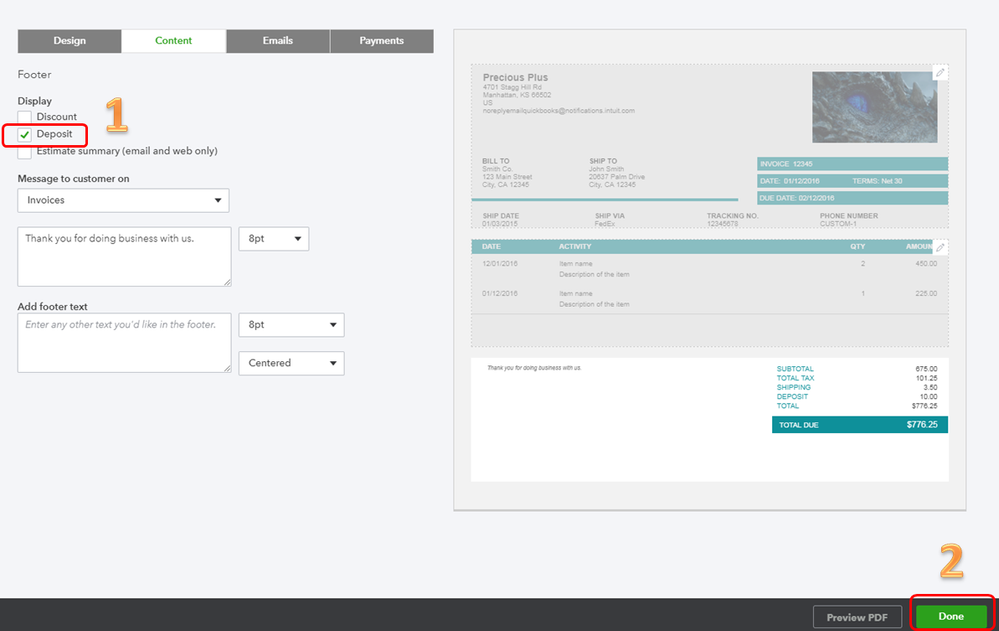Screen dimensions: 999x631
Task: Open the Invoices message dropdown
Action: [123, 200]
